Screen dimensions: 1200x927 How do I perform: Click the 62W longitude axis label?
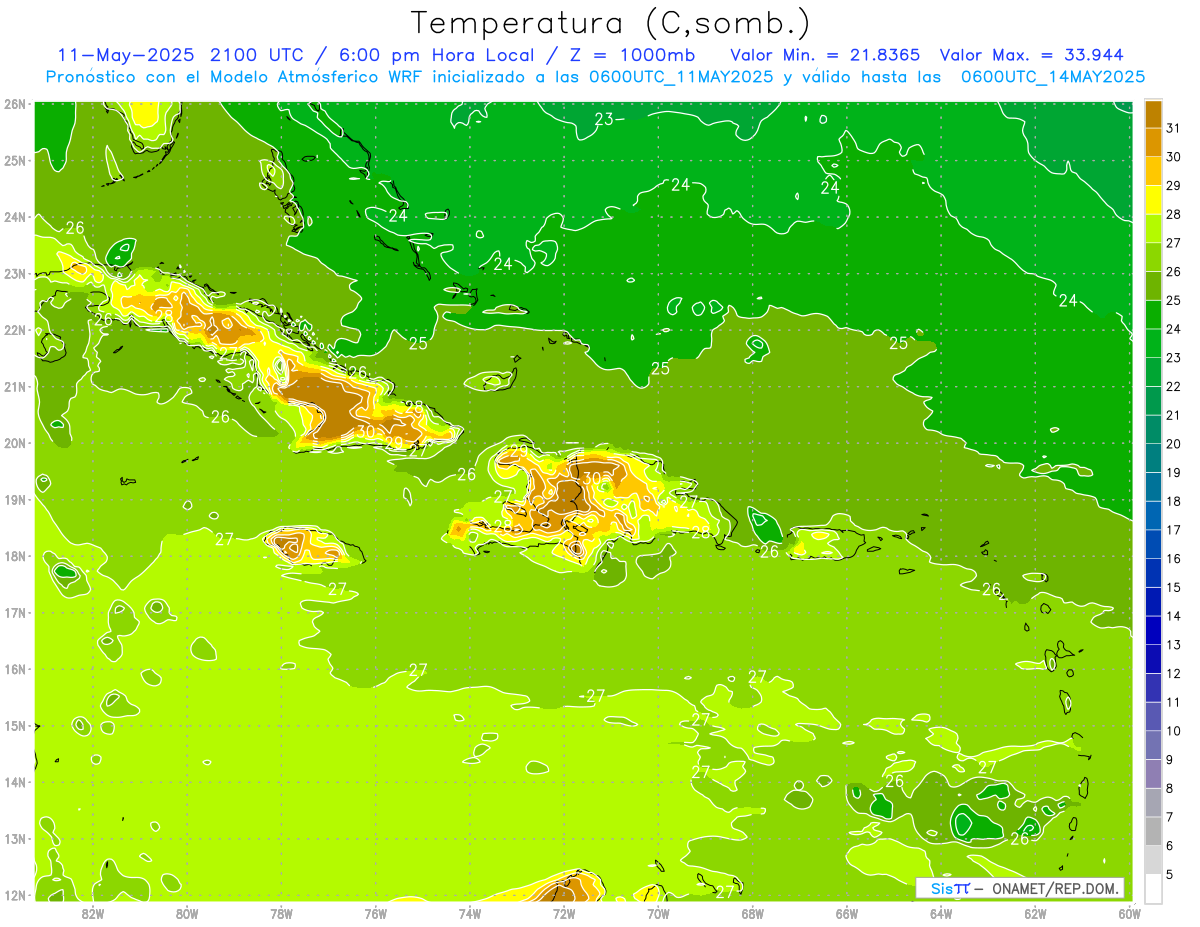point(1036,913)
